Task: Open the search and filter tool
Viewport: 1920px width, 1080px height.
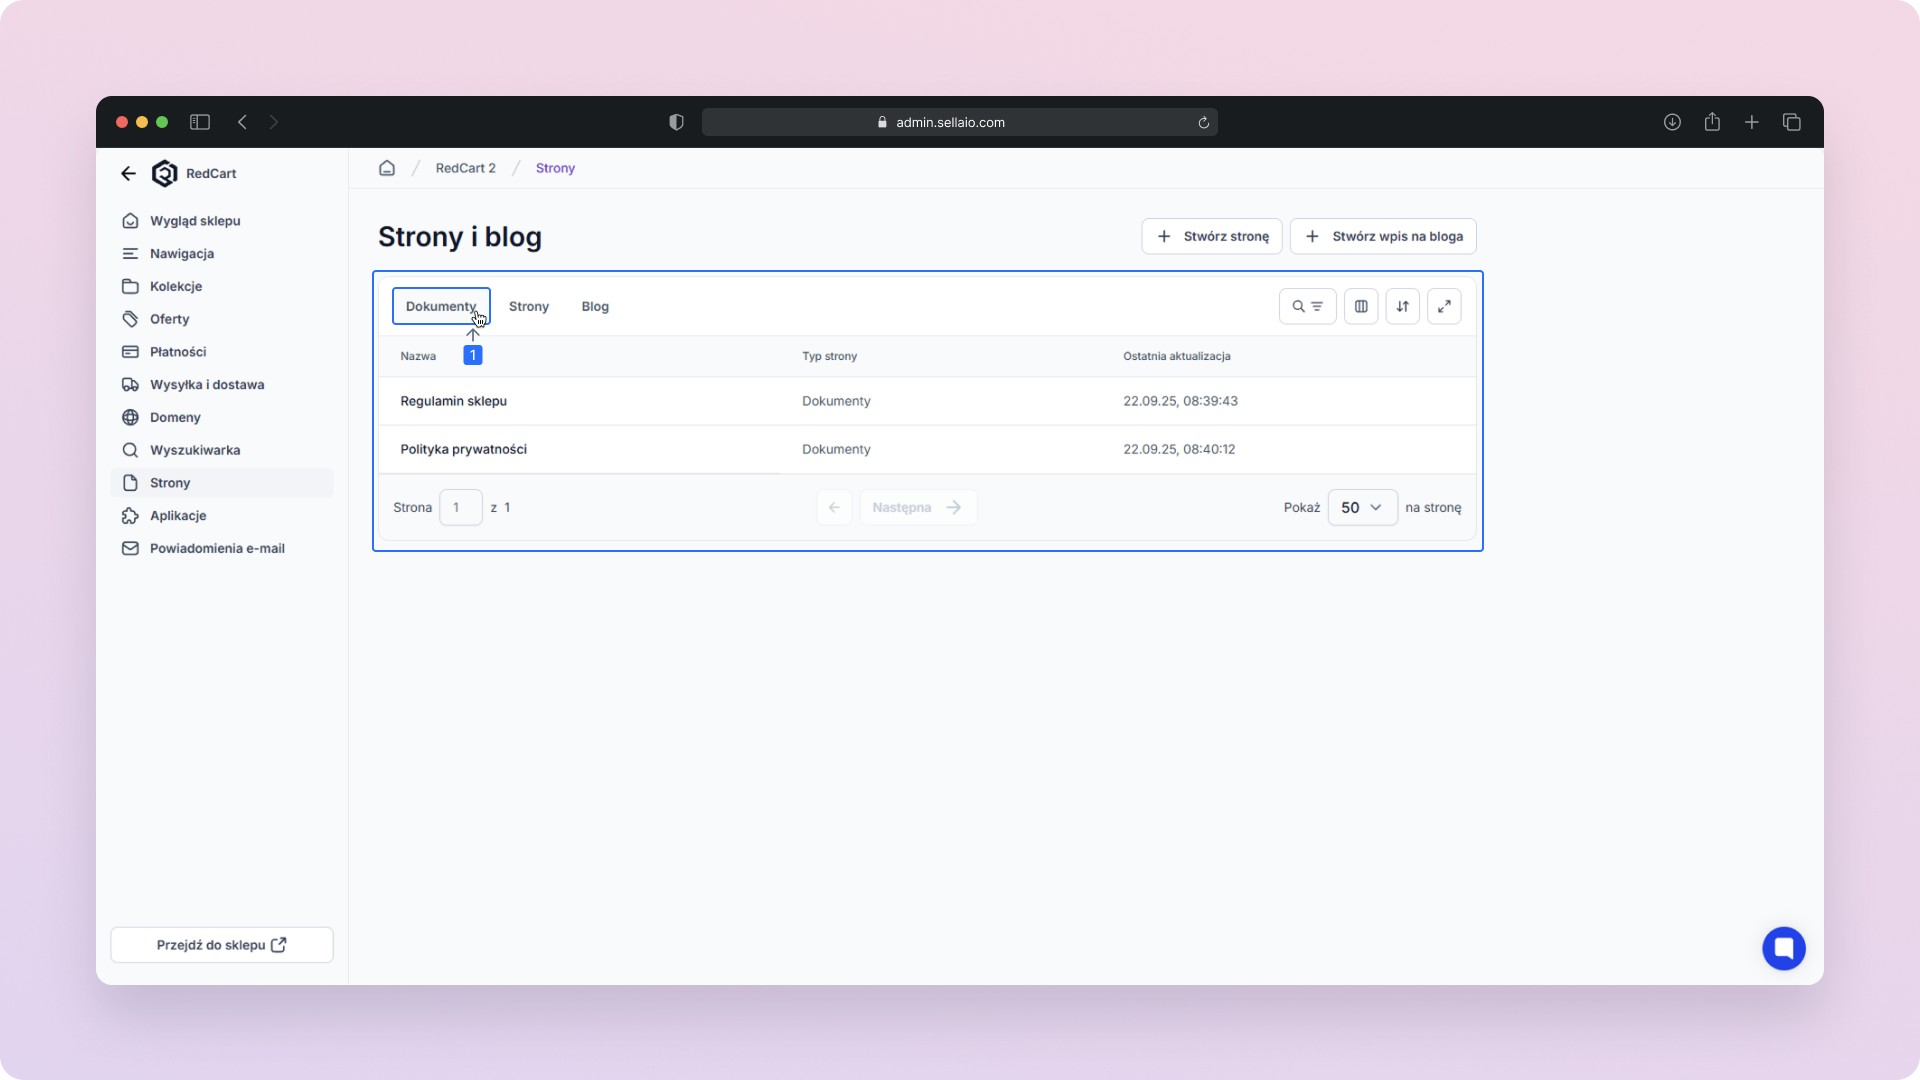Action: [x=1307, y=307]
